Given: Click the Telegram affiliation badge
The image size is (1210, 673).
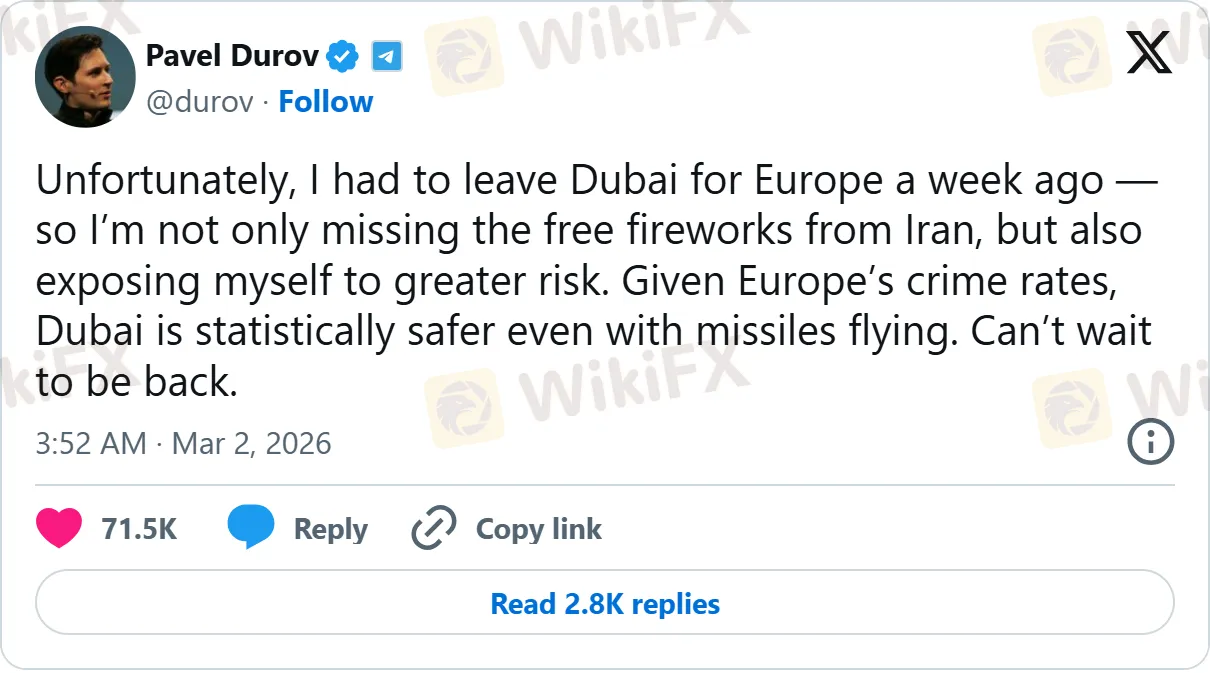Looking at the screenshot, I should point(387,56).
